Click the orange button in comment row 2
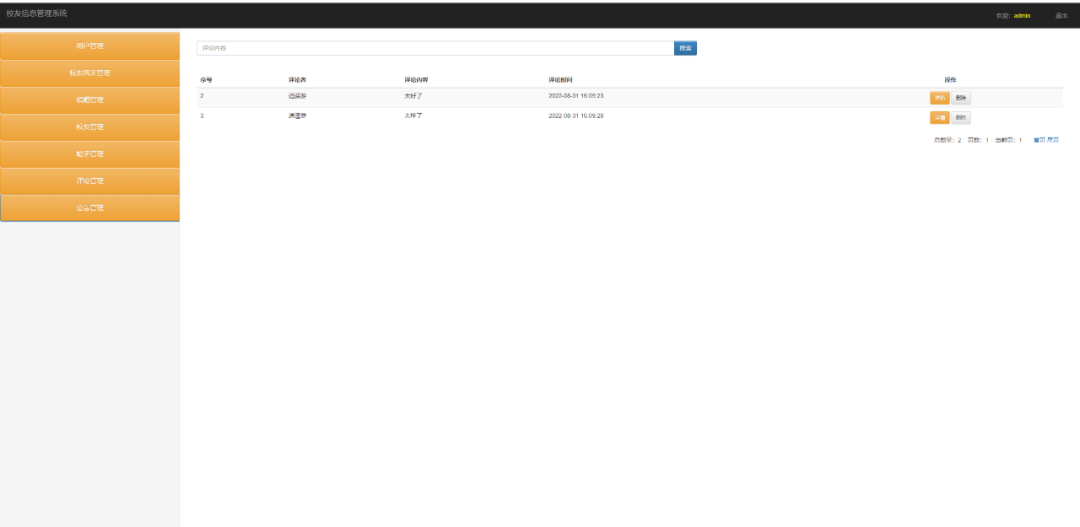Screen dimensions: 1080x527 pyautogui.click(x=939, y=98)
